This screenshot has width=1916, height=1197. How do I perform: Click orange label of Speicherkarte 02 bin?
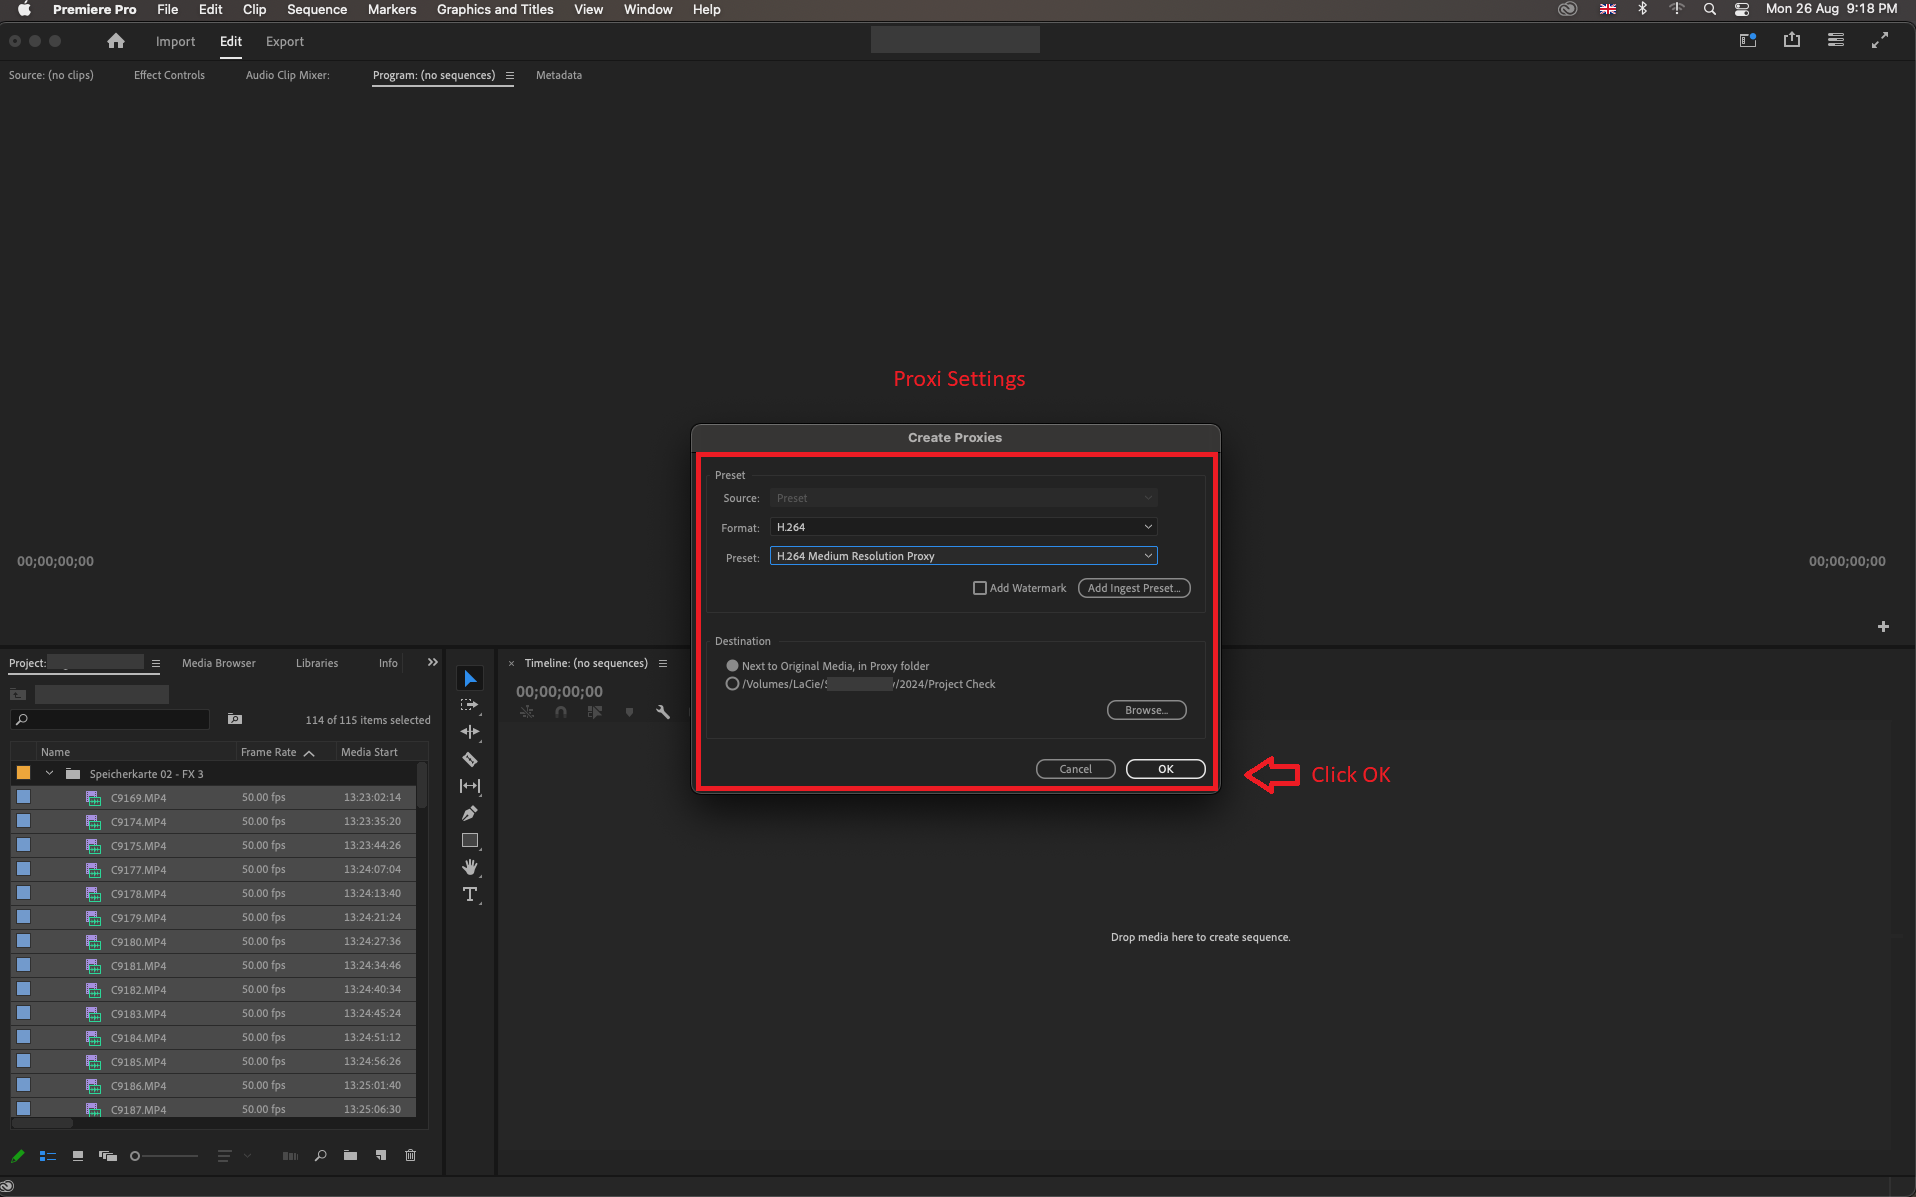24,773
